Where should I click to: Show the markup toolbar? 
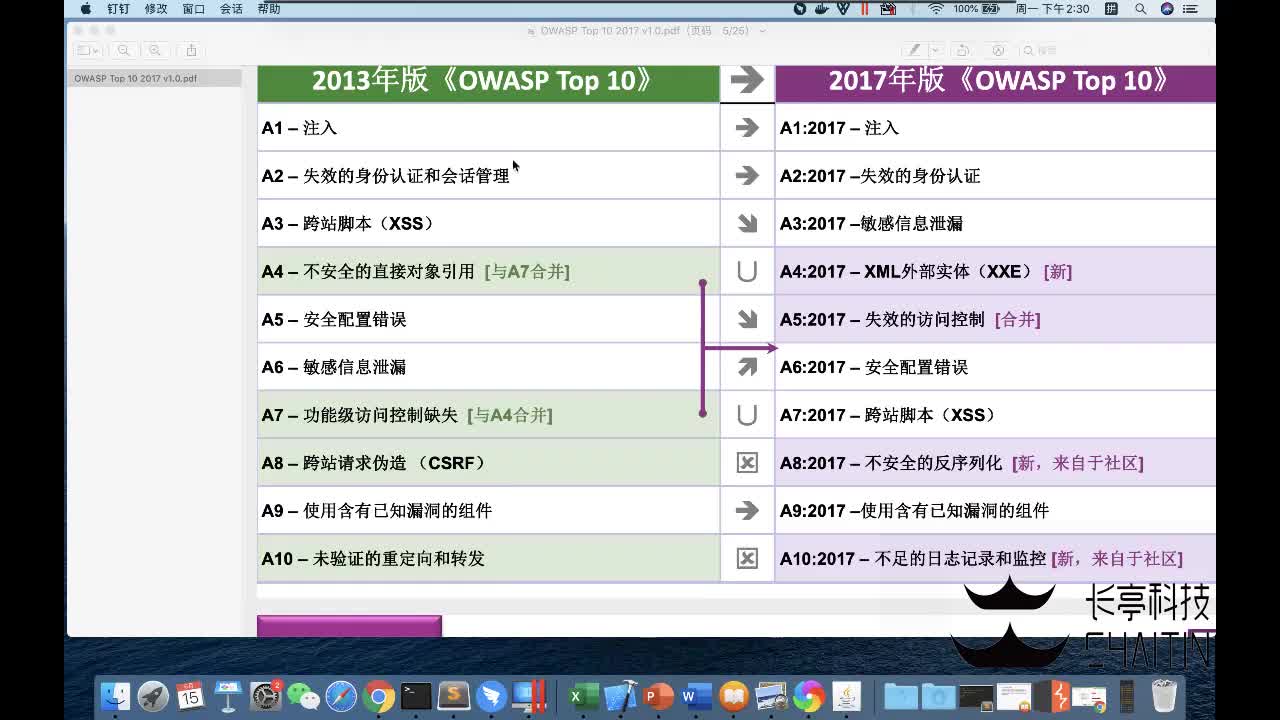click(x=997, y=50)
